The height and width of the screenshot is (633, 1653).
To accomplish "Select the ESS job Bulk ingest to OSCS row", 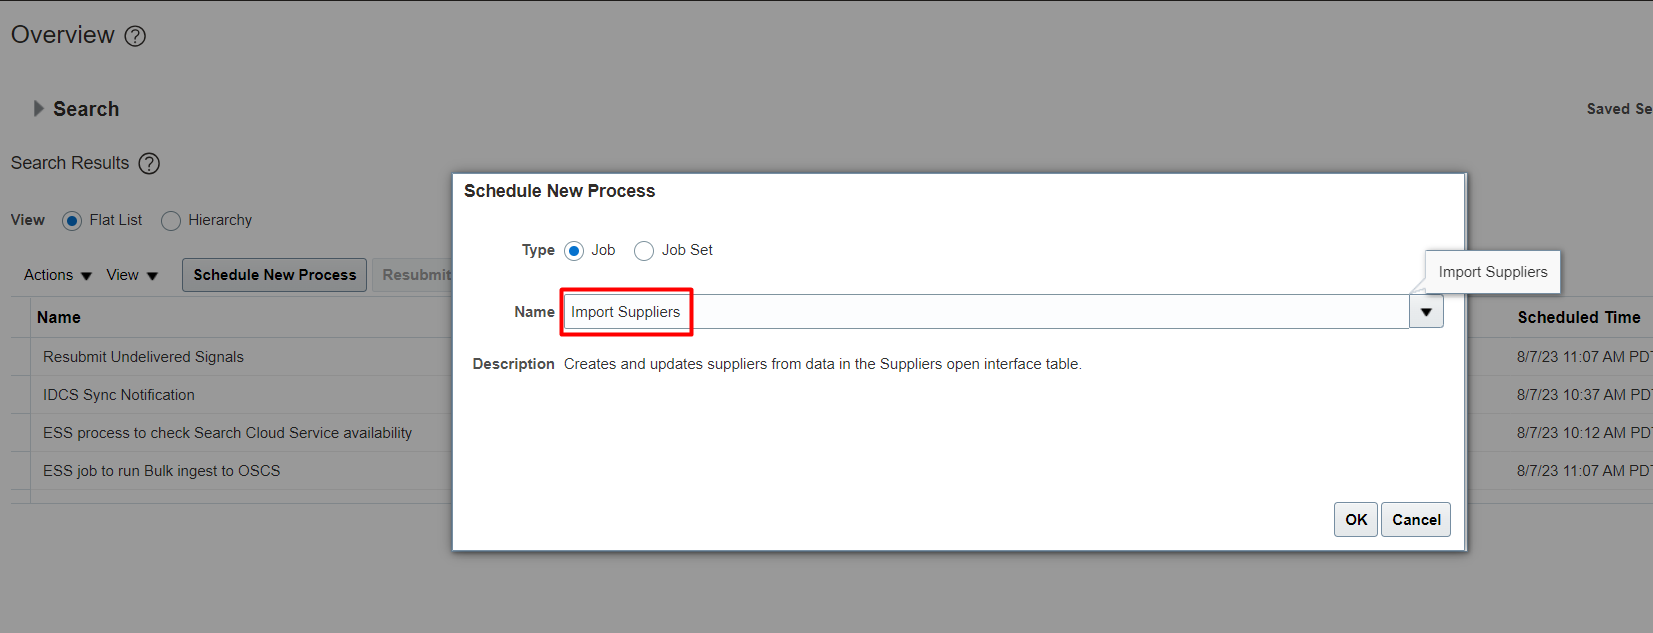I will pyautogui.click(x=160, y=470).
